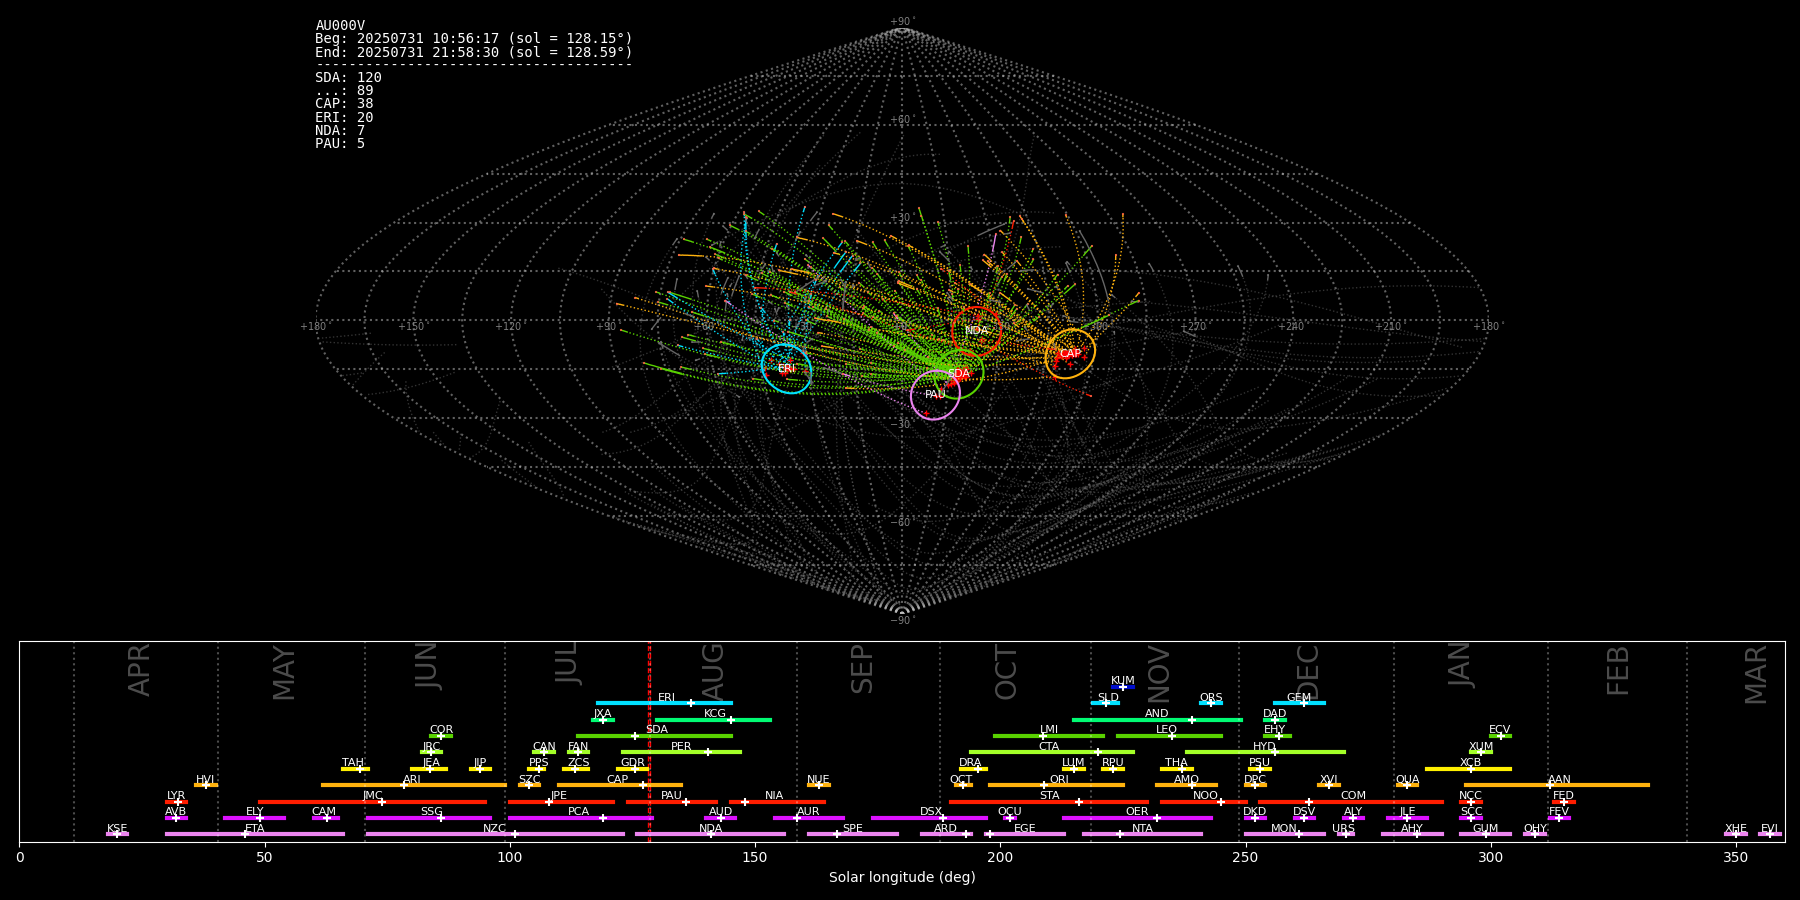Click the green AND shower bar
1800x900 pixels.
point(1157,719)
